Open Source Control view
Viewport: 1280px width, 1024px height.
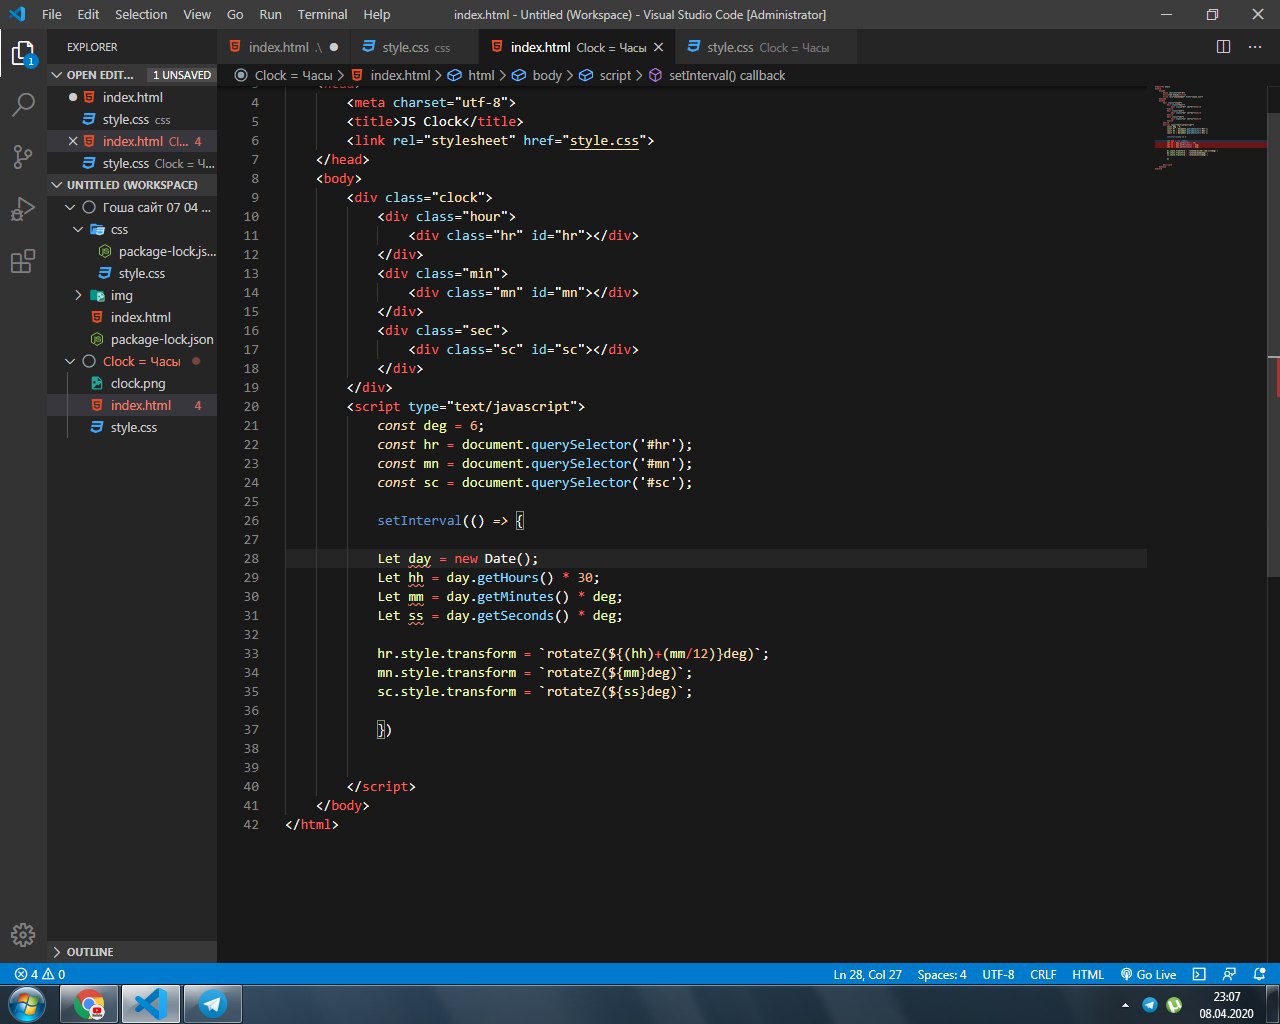[x=23, y=157]
